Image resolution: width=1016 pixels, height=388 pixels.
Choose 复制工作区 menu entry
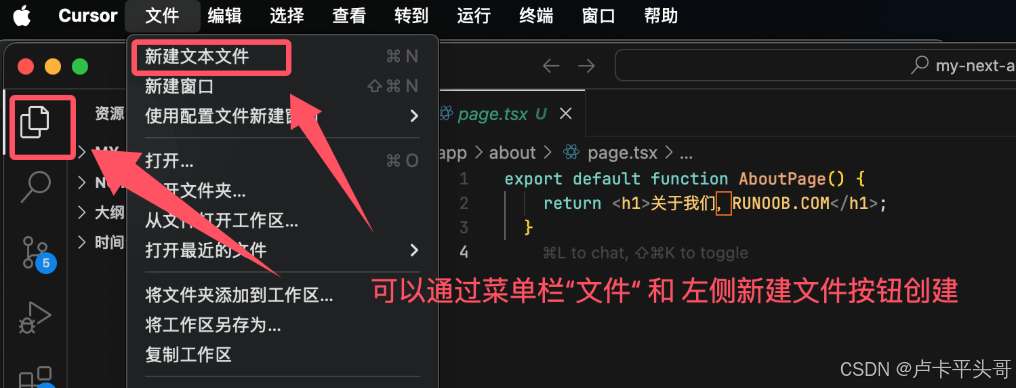click(282, 355)
